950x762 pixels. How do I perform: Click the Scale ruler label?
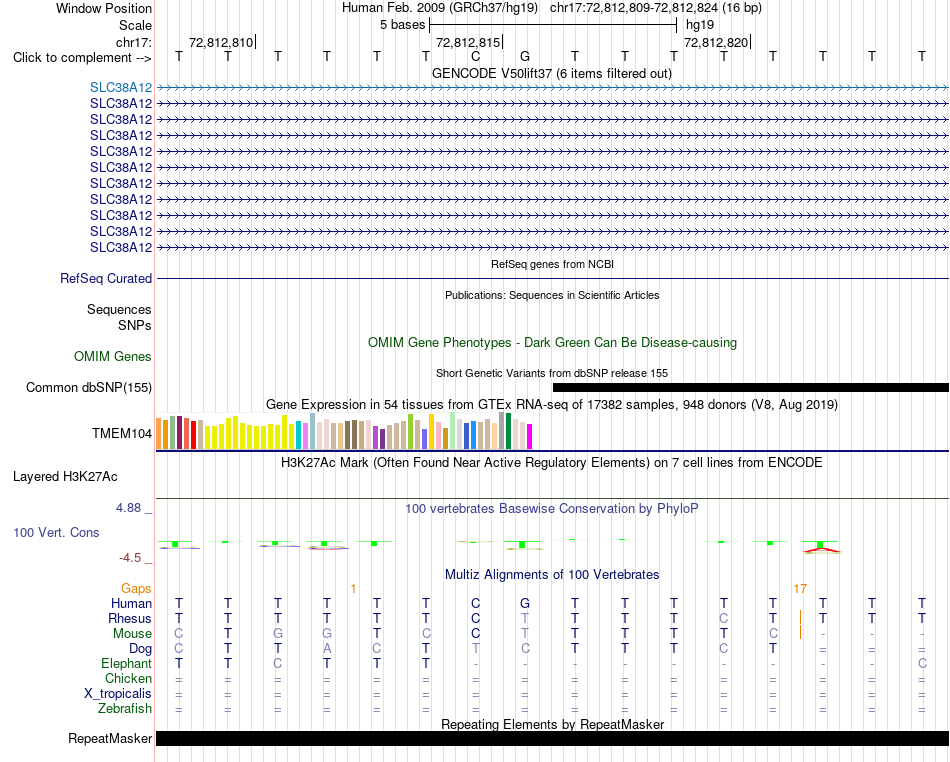click(x=135, y=25)
